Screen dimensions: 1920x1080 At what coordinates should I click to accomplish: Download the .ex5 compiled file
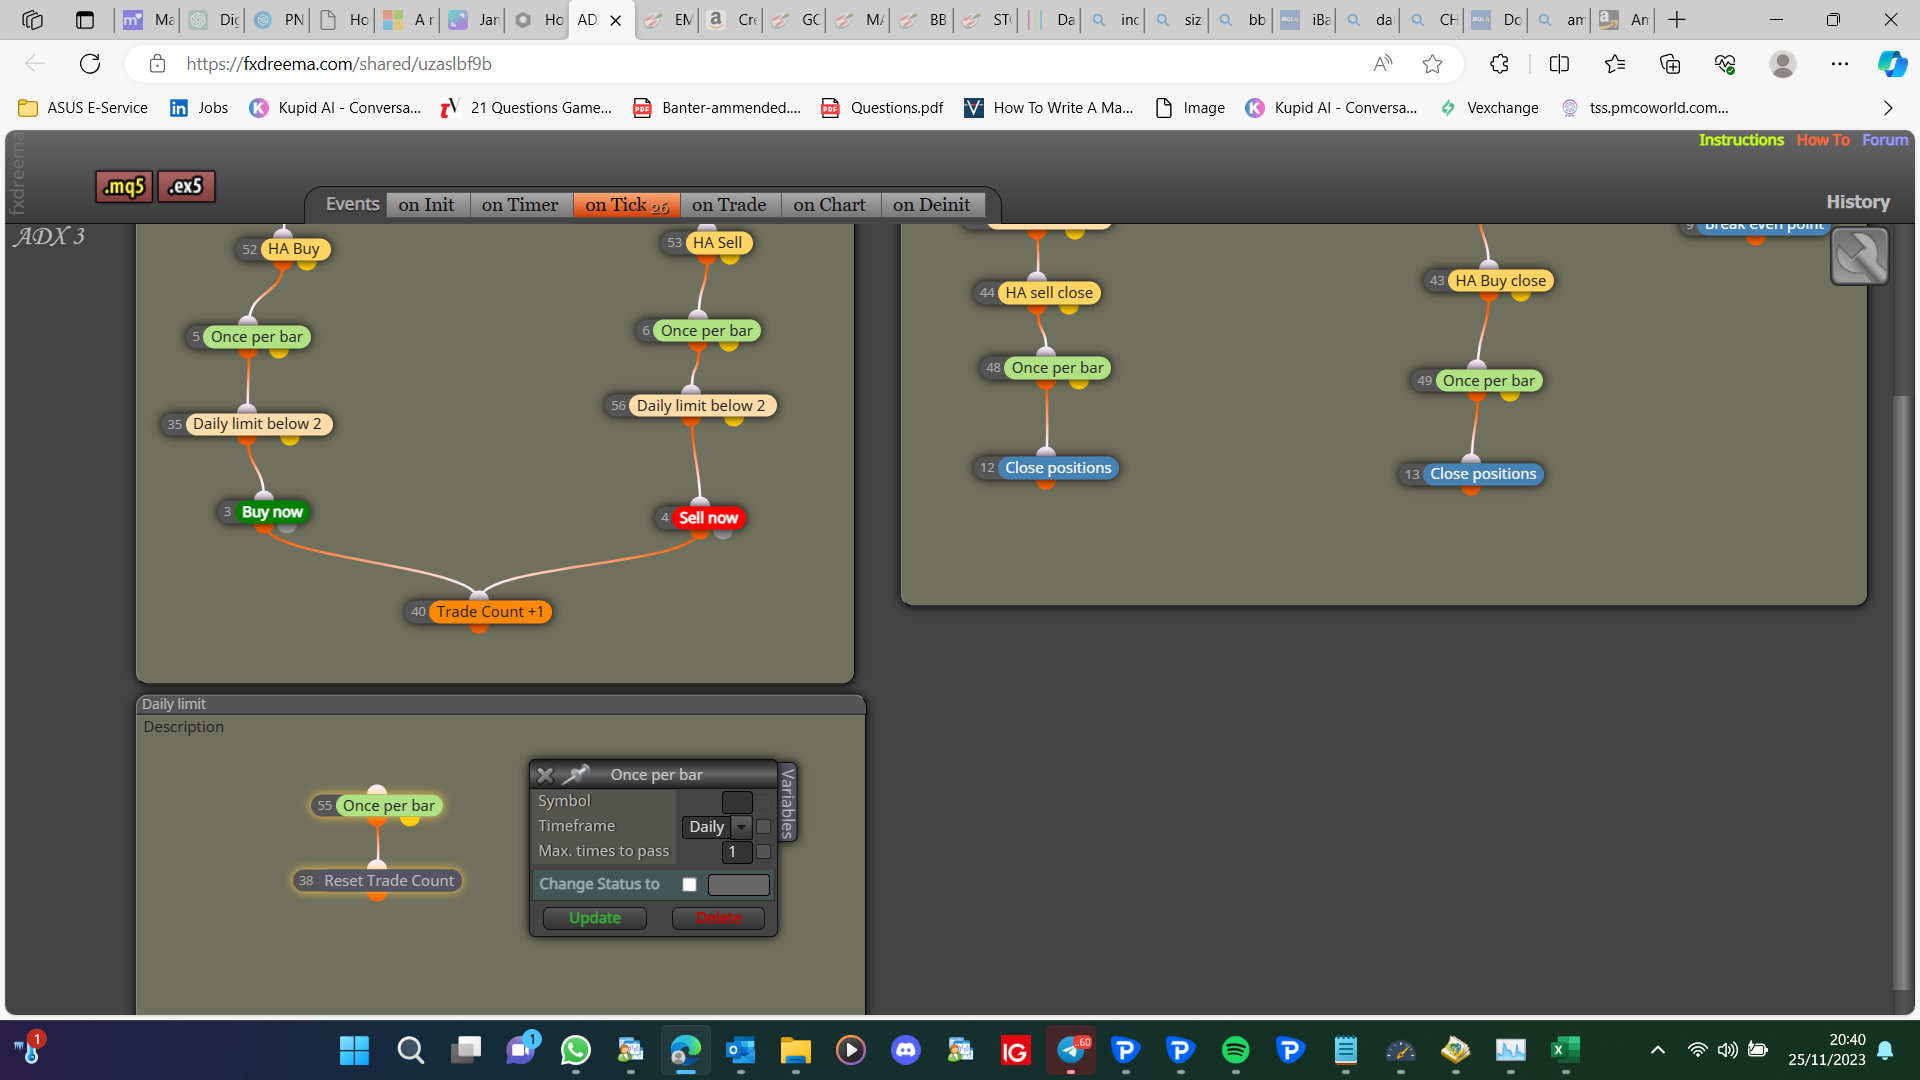[186, 186]
